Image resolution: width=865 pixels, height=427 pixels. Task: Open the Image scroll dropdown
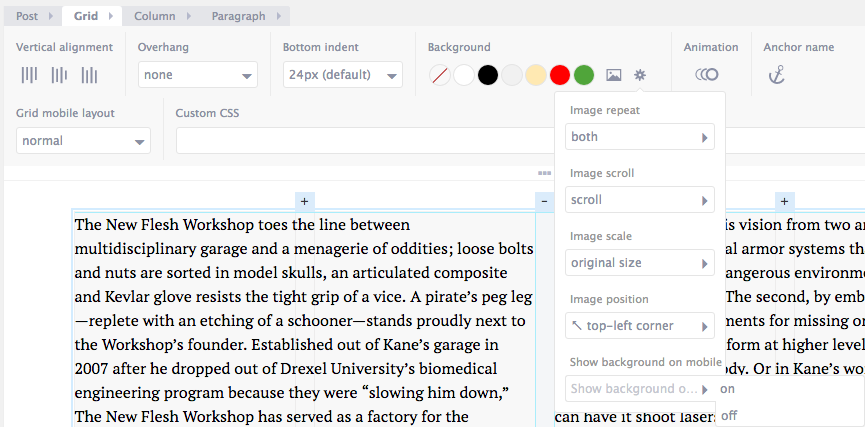tap(640, 200)
